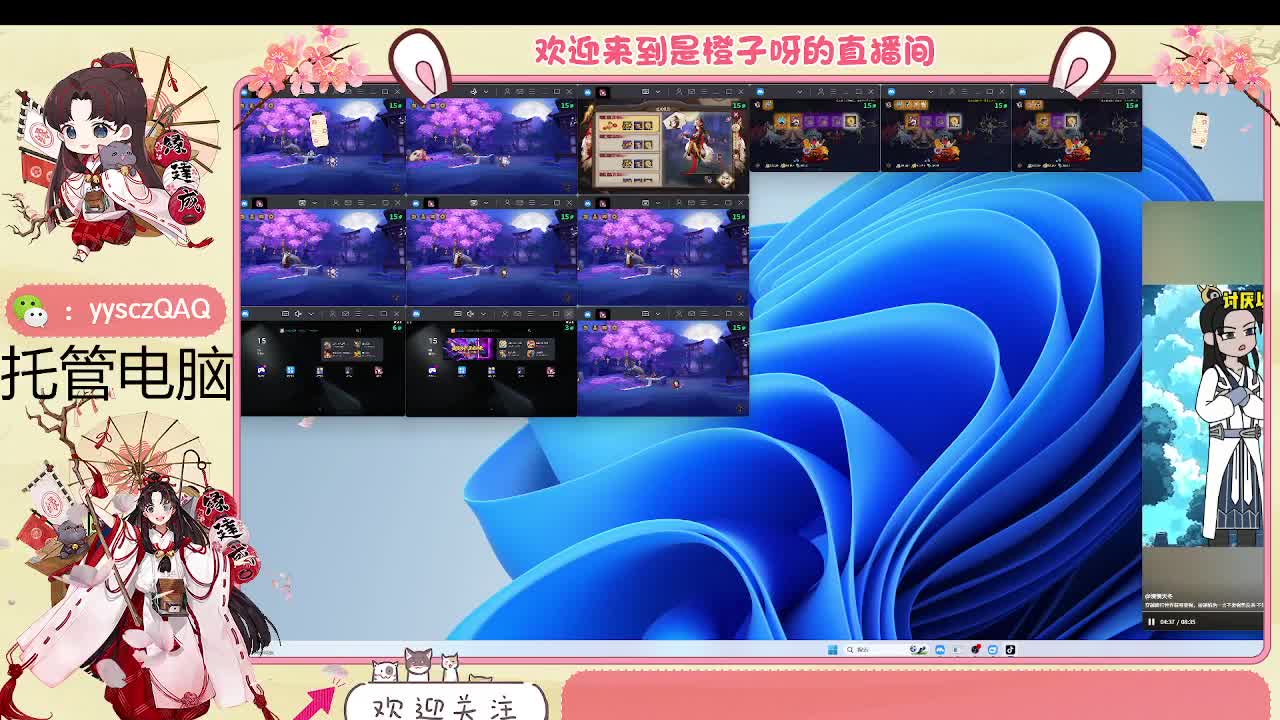The width and height of the screenshot is (1280, 720).
Task: Open the hamburger menu in the bottom-row first emulator window
Action: click(x=358, y=313)
